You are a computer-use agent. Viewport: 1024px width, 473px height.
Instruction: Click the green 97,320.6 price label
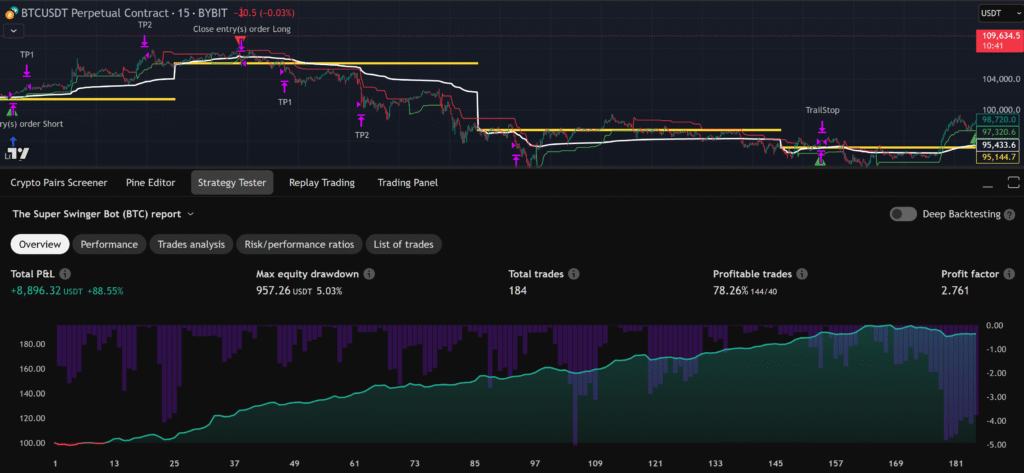(999, 133)
